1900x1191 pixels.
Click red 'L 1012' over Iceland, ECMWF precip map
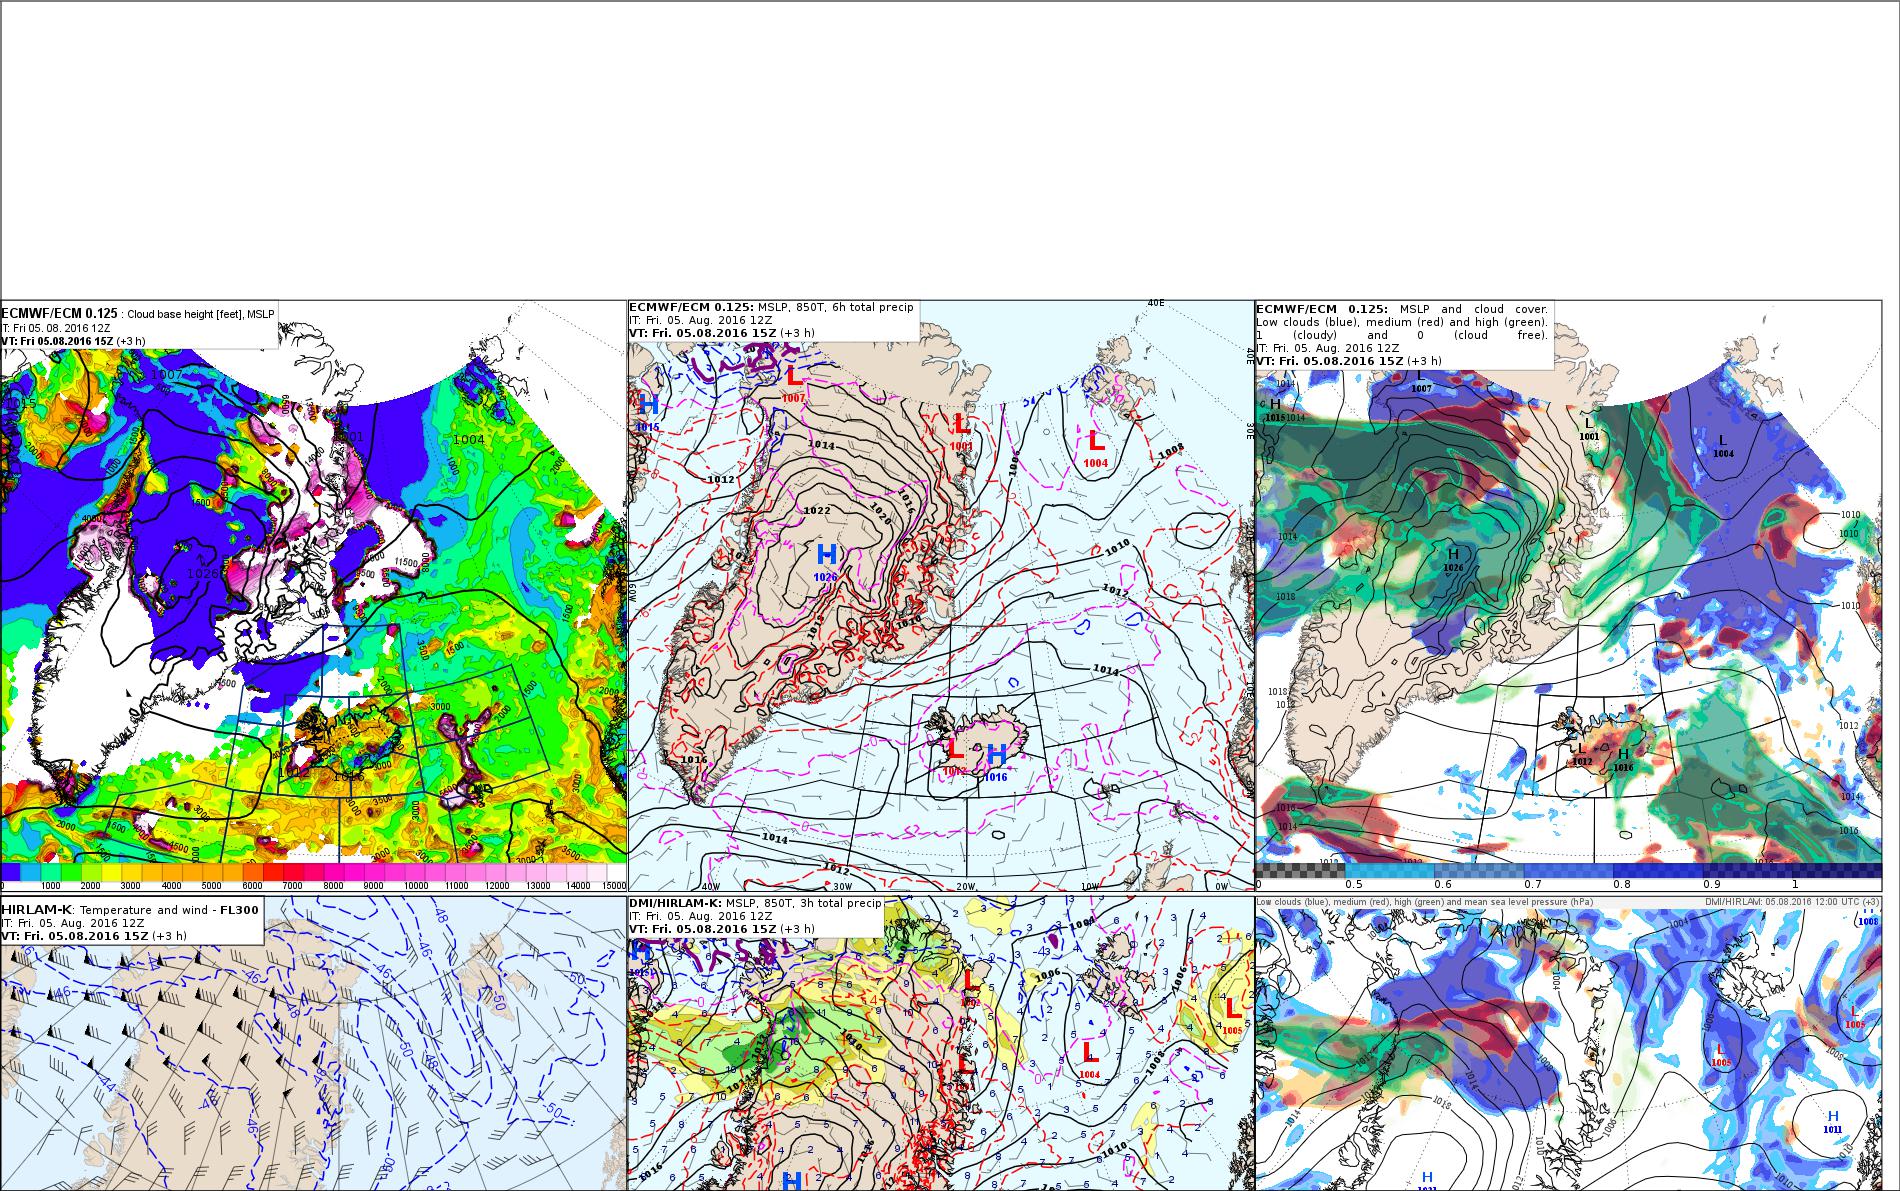coord(955,756)
